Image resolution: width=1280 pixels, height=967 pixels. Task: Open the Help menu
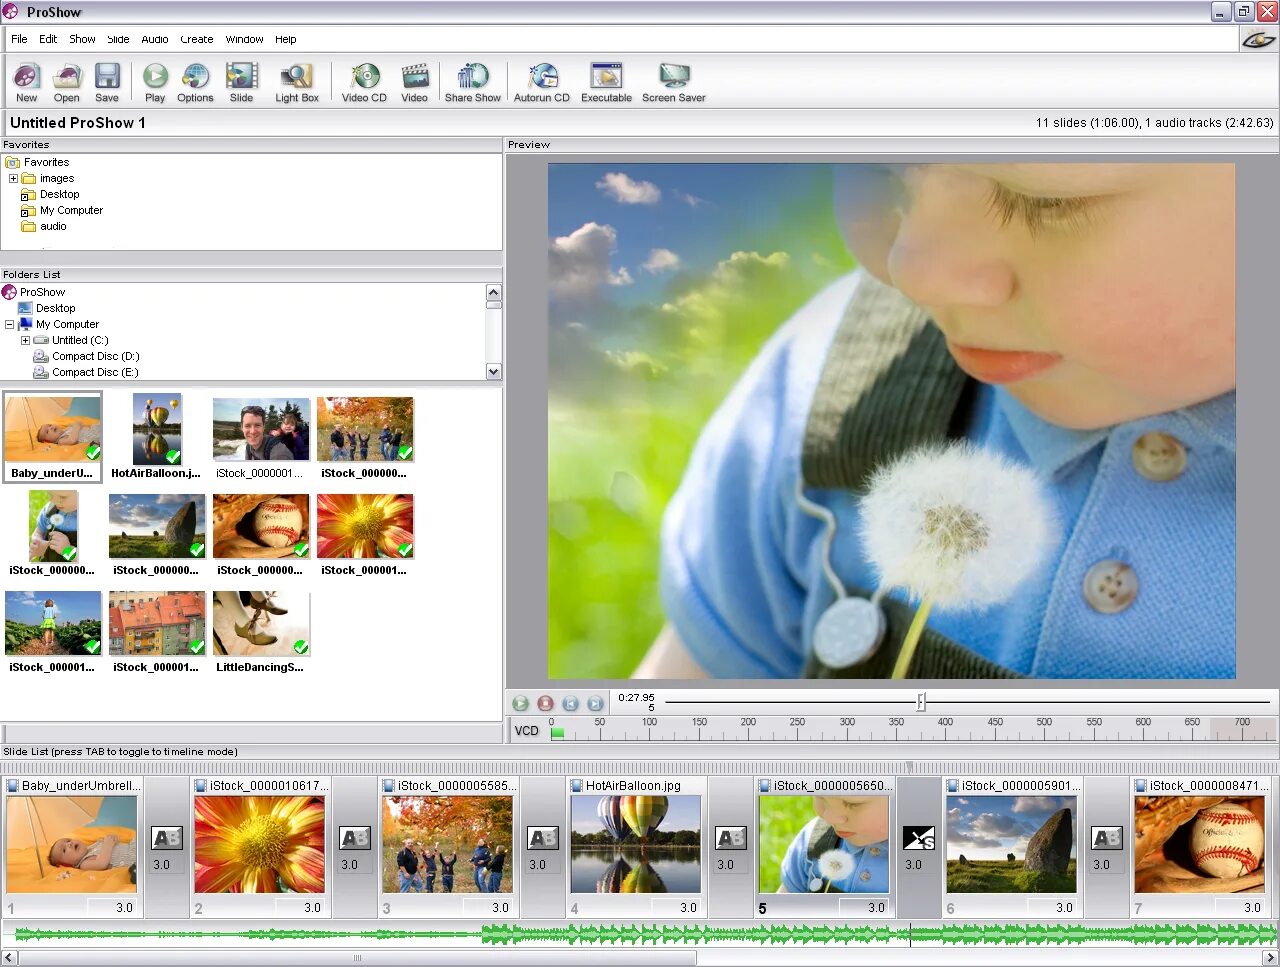[x=286, y=39]
